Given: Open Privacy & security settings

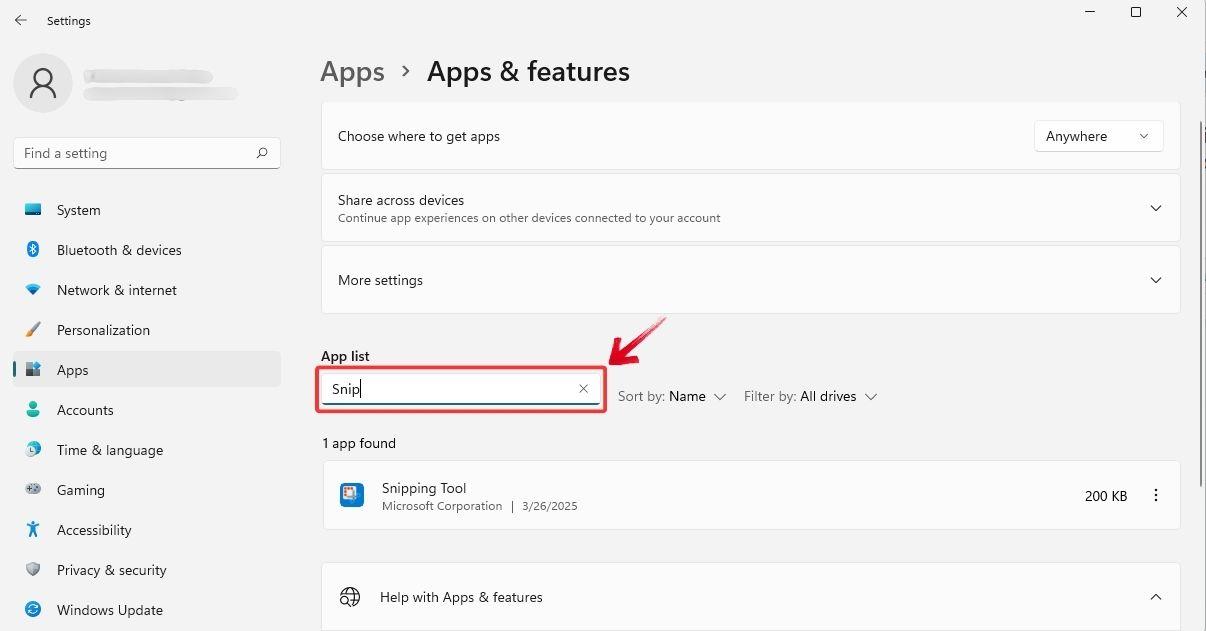Looking at the screenshot, I should click(x=111, y=570).
